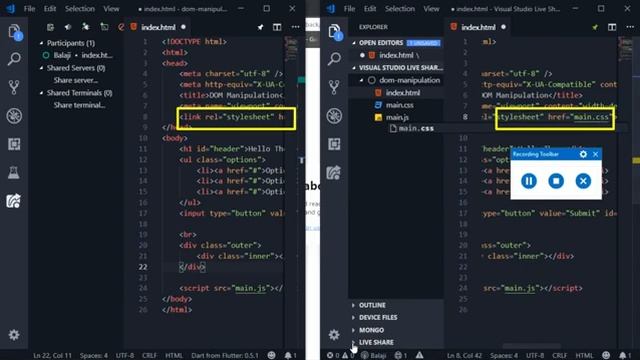Image resolution: width=640 pixels, height=360 pixels.
Task: Open Search in left window activity bar
Action: [x=14, y=59]
